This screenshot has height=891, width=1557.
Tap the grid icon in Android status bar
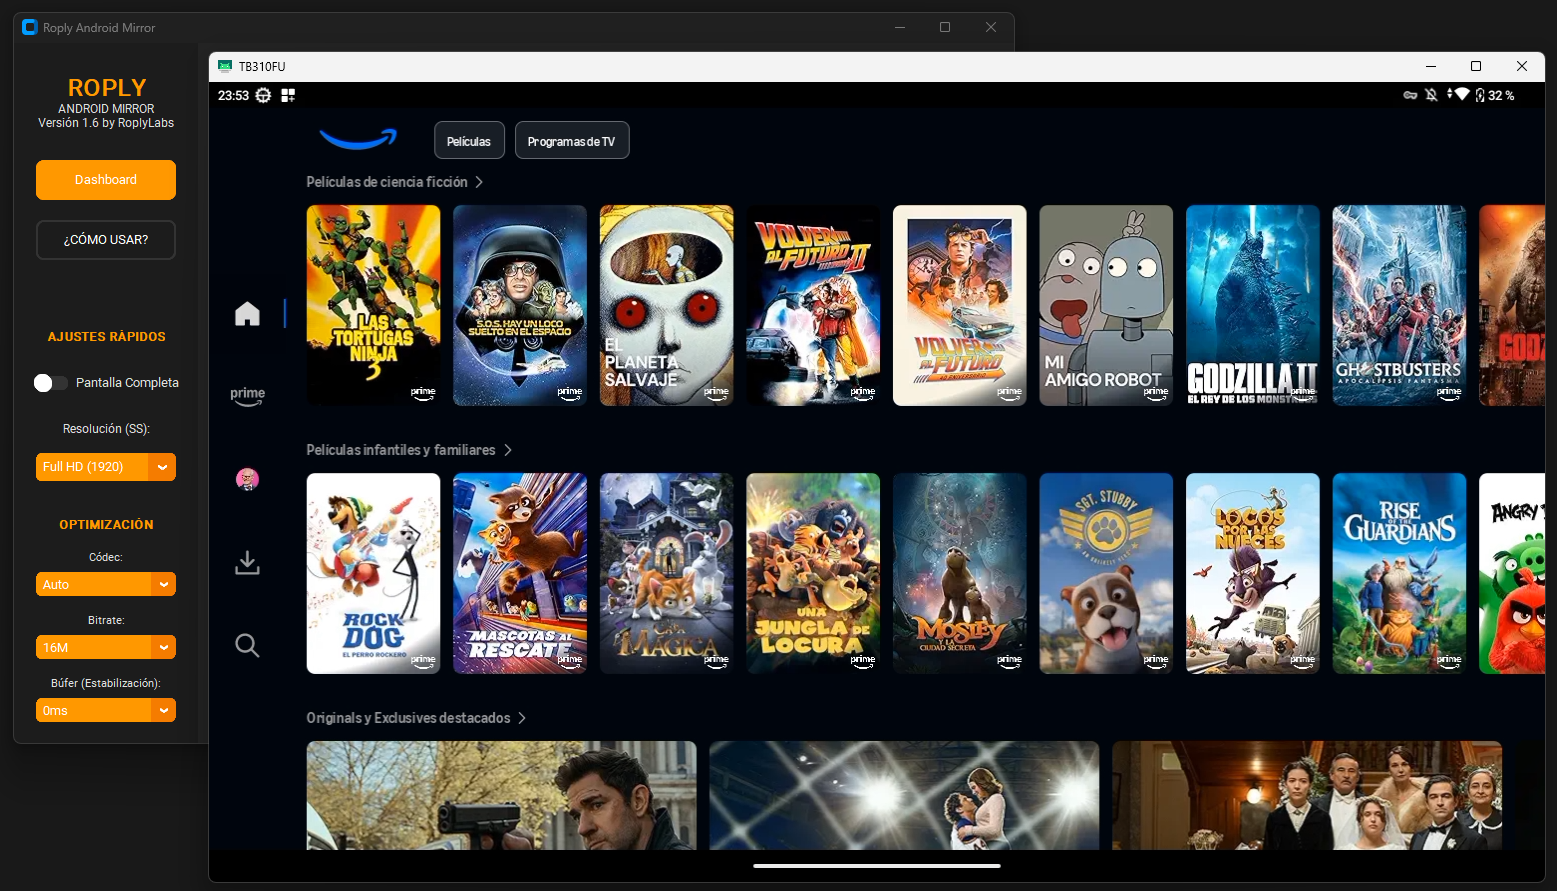click(x=288, y=95)
